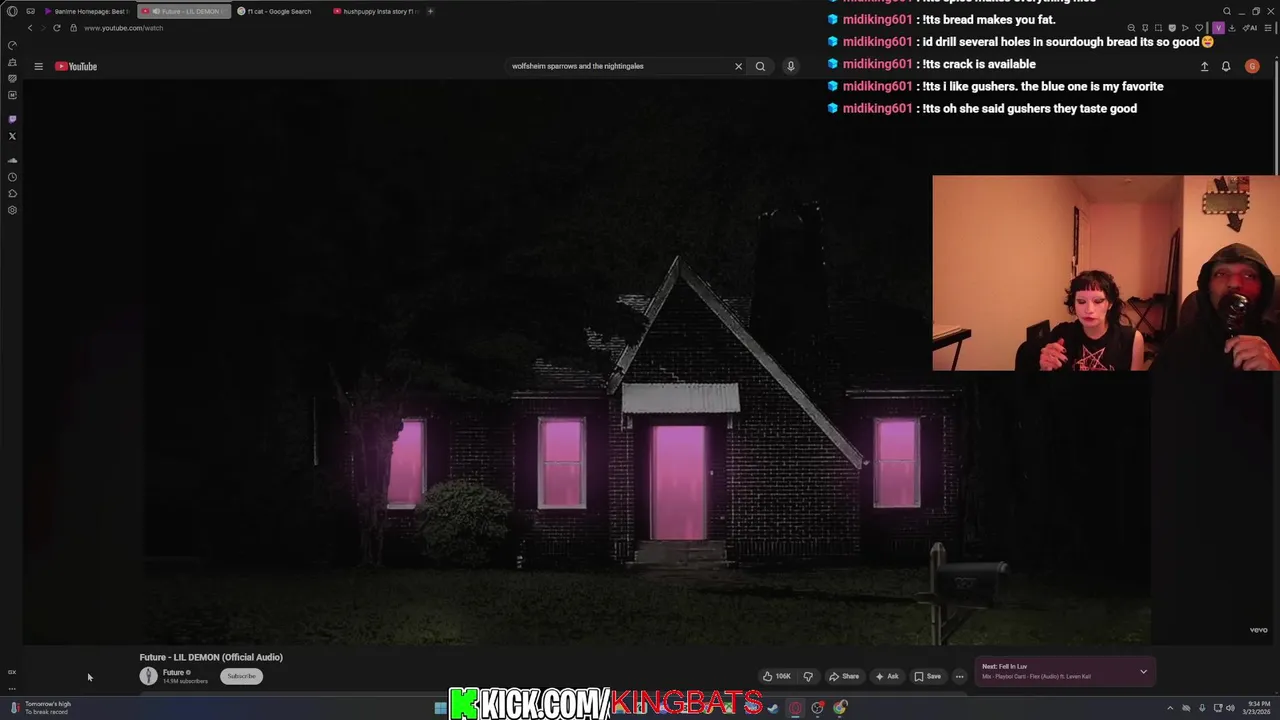Click the Vevo logo on video
The width and height of the screenshot is (1280, 720).
1258,630
